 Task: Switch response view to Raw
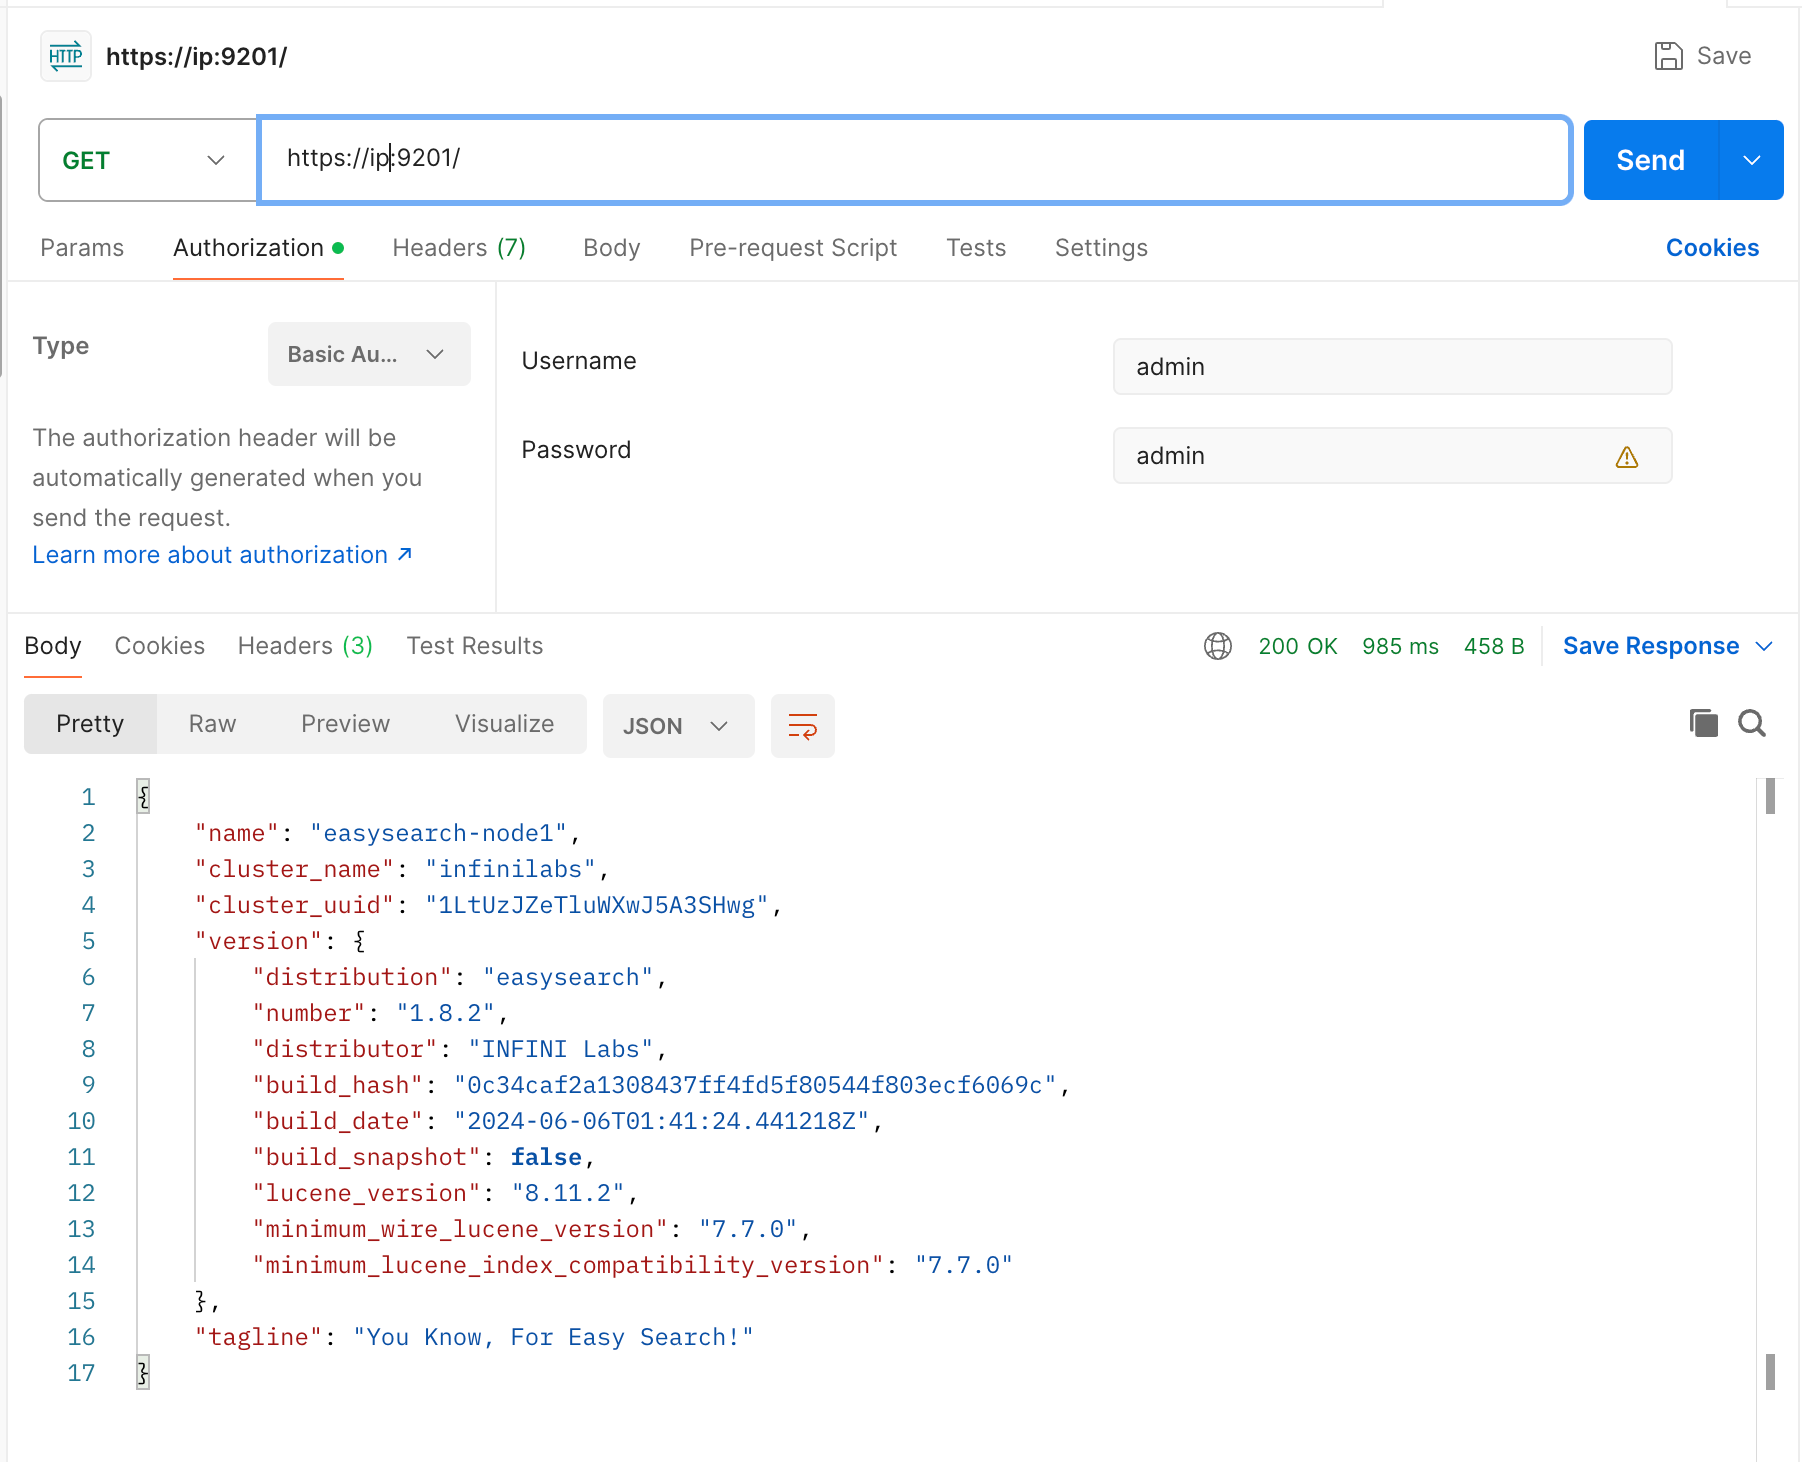tap(213, 724)
